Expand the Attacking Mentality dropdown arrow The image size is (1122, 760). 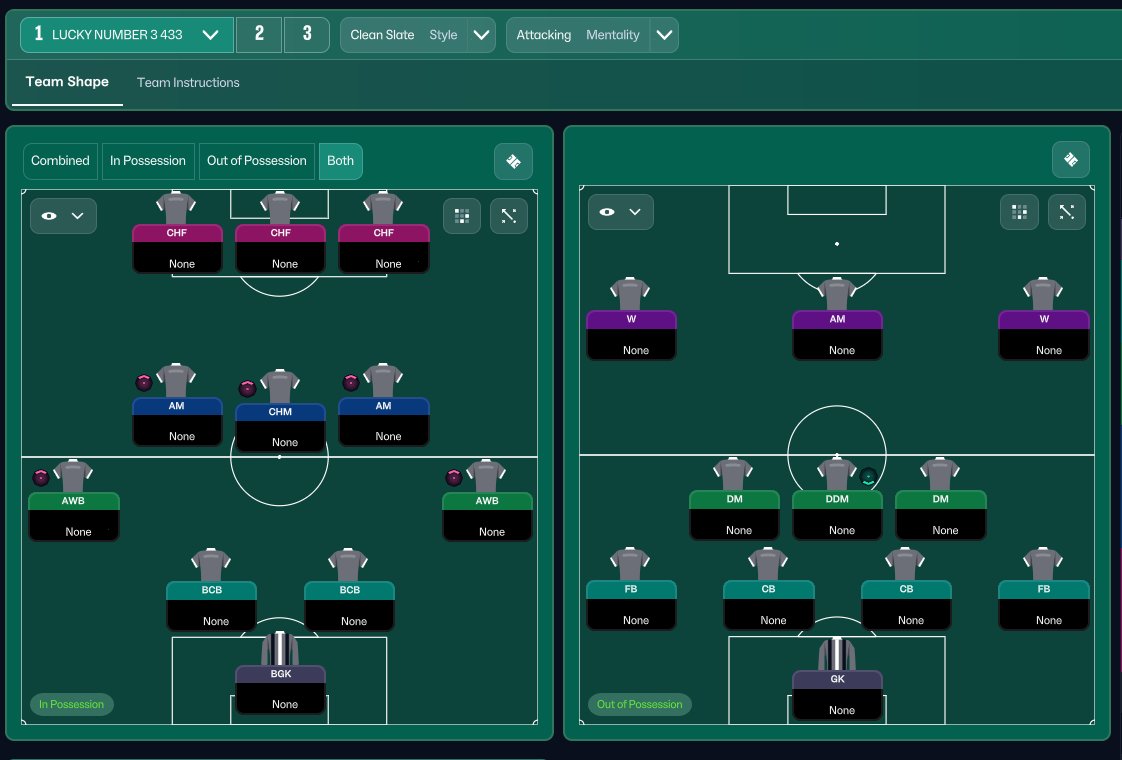click(664, 34)
